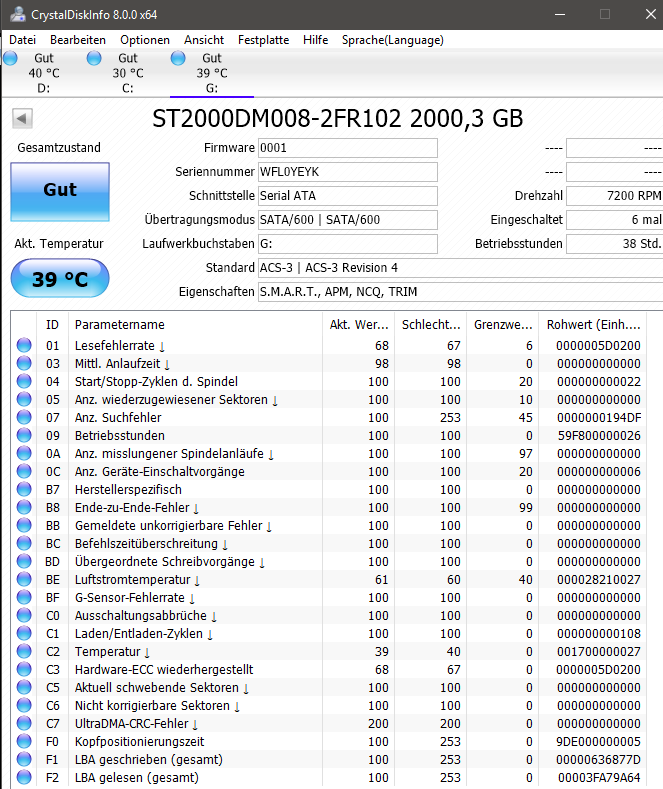This screenshot has height=789, width=663.
Task: Click status icon of Lesefehlerrate row
Action: tap(24, 345)
